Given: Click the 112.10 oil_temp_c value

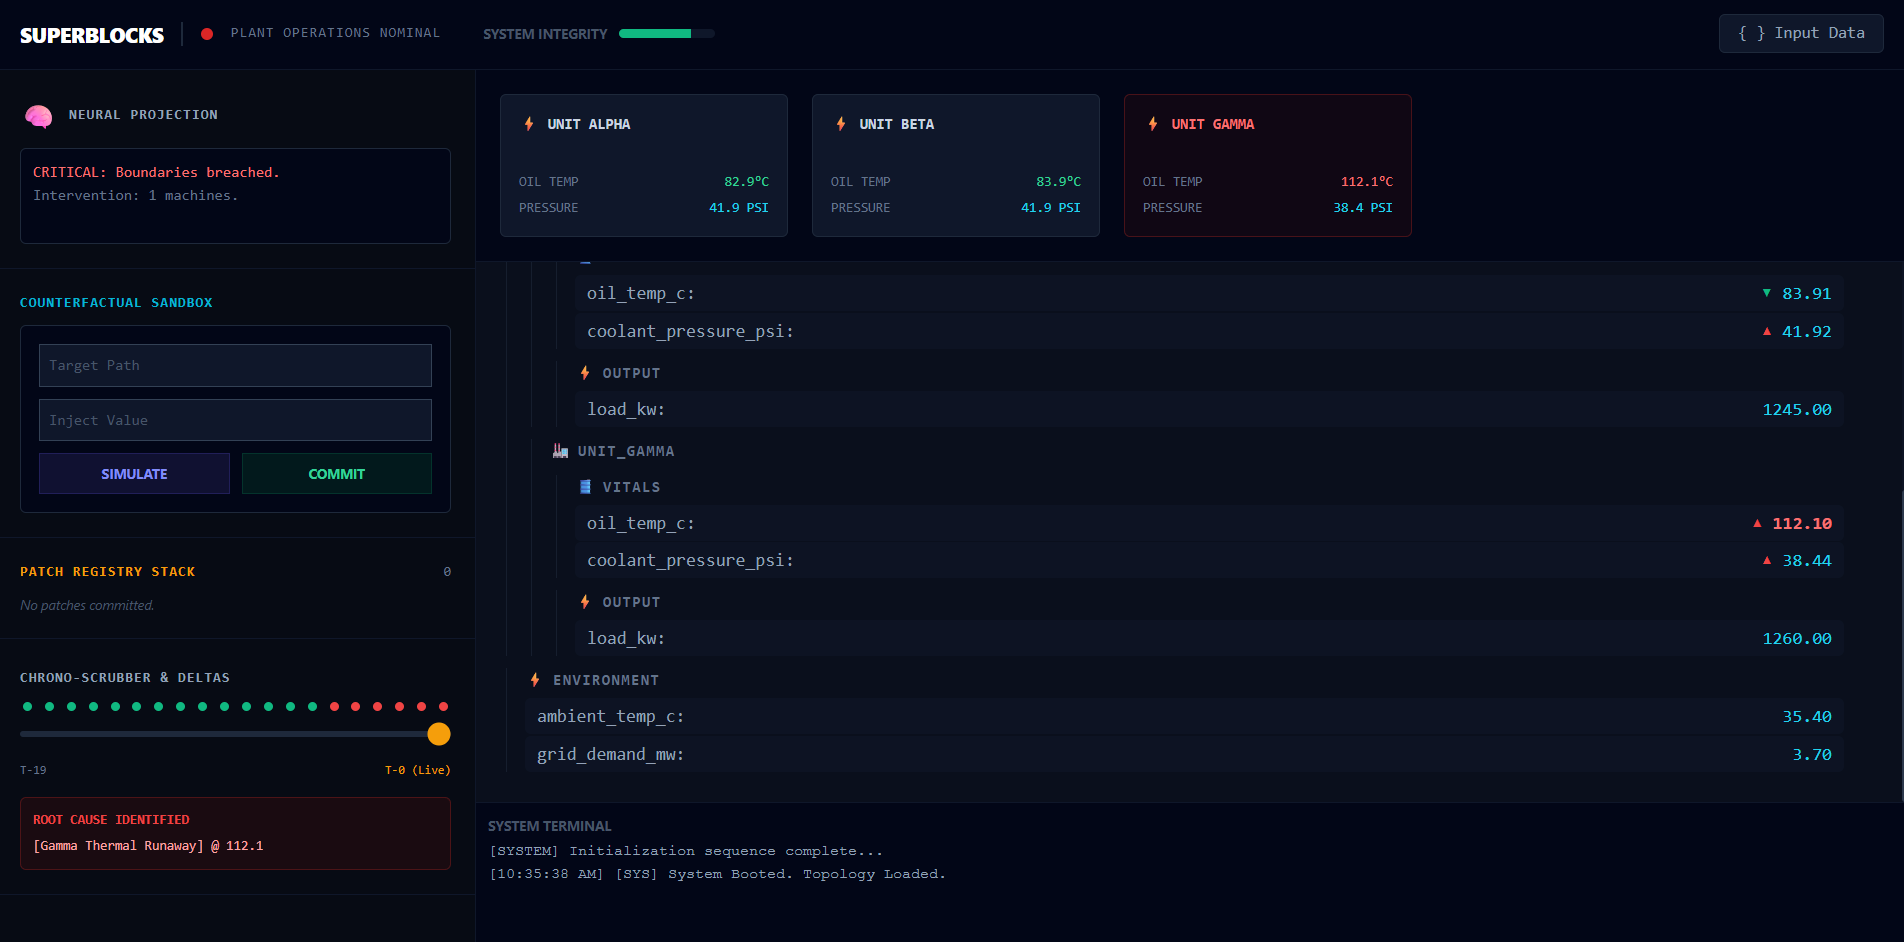Looking at the screenshot, I should click(1802, 523).
